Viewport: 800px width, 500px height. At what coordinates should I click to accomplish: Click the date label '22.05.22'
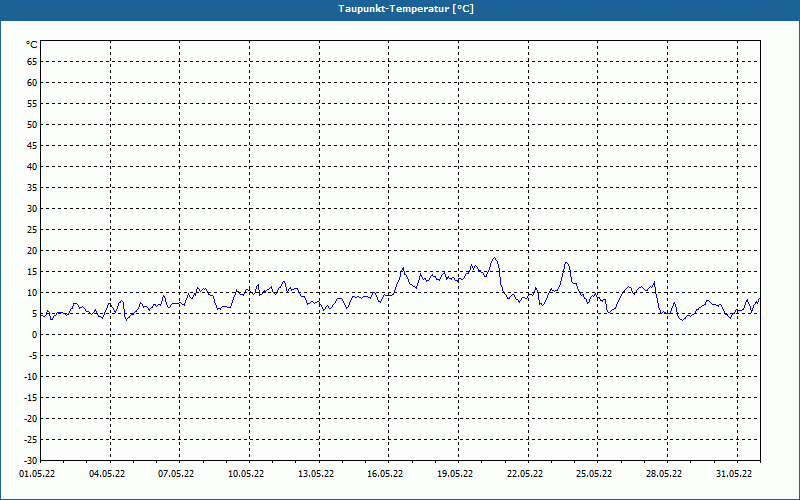[525, 474]
